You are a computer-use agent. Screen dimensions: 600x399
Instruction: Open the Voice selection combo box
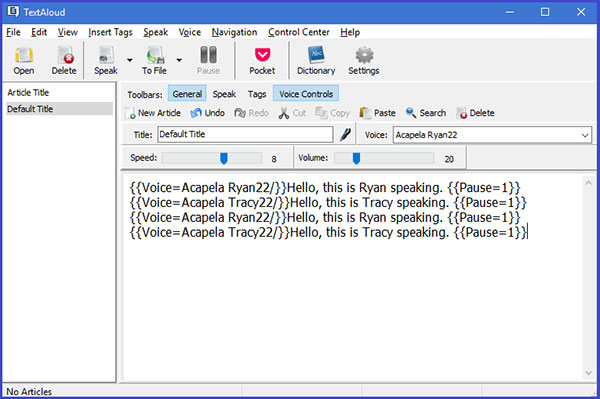(x=492, y=135)
